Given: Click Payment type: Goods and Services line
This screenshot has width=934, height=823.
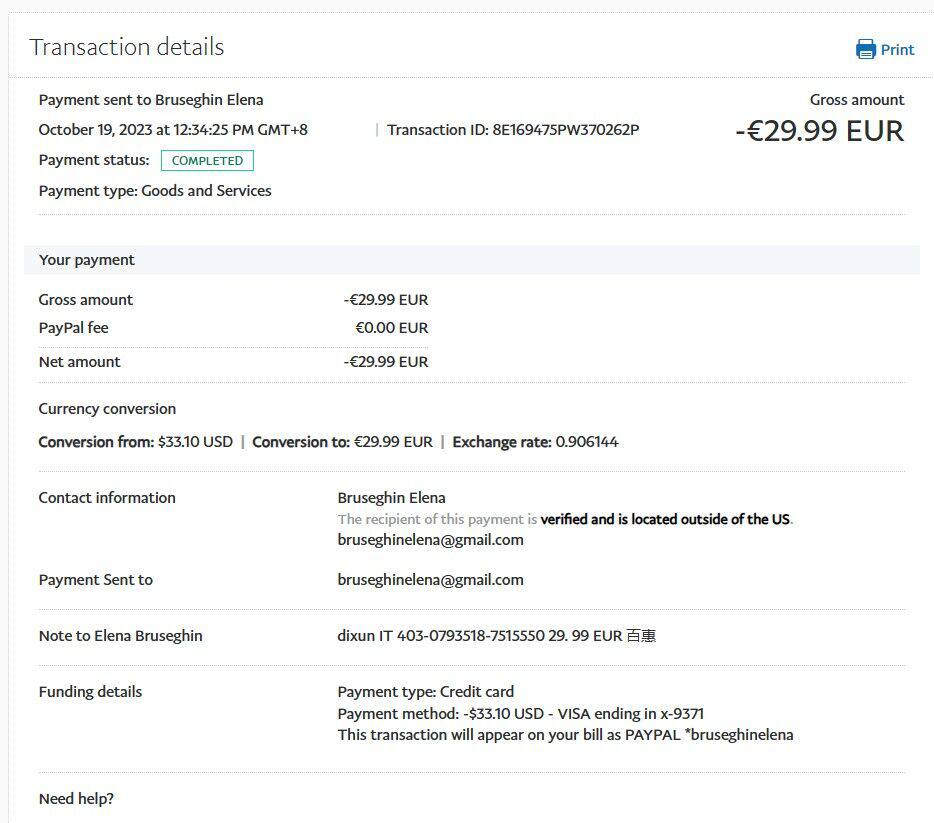Looking at the screenshot, I should [x=155, y=191].
